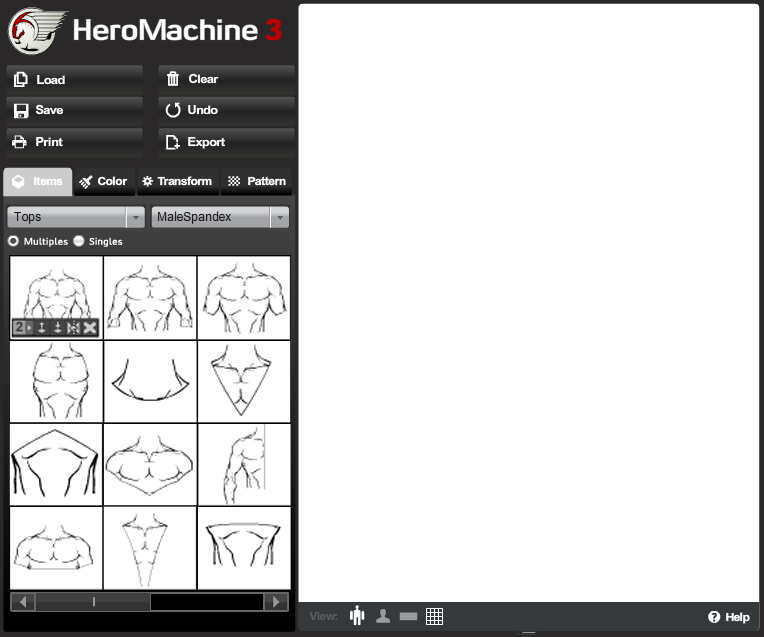The image size is (764, 637).
Task: Select the trapezoid shoulder top thumbnail
Action: click(x=244, y=548)
